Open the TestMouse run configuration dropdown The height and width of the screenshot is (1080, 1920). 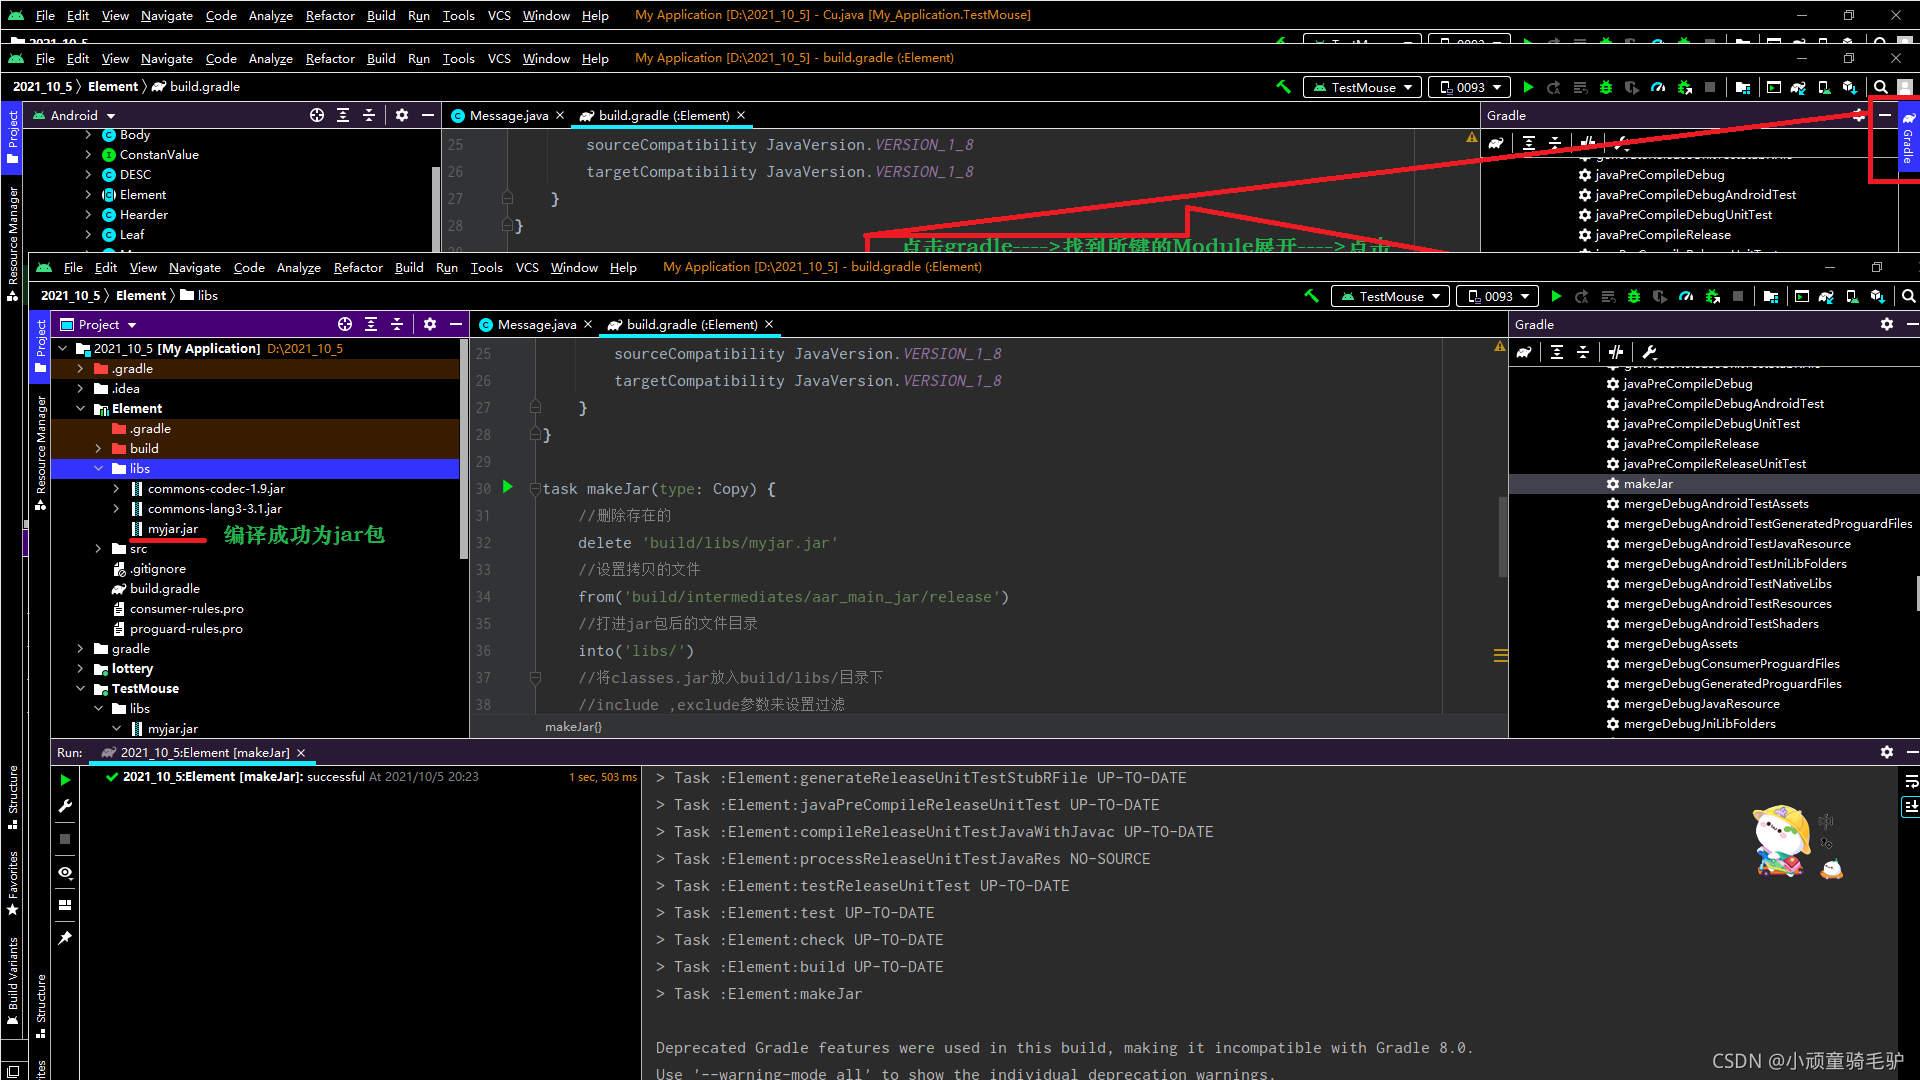[x=1391, y=296]
